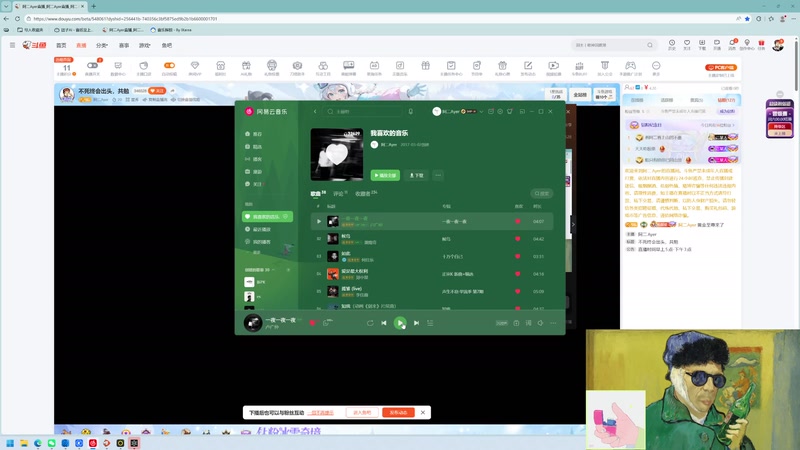800x450 pixels.
Task: Click the now-playing album disc thumbnail
Action: pos(253,322)
